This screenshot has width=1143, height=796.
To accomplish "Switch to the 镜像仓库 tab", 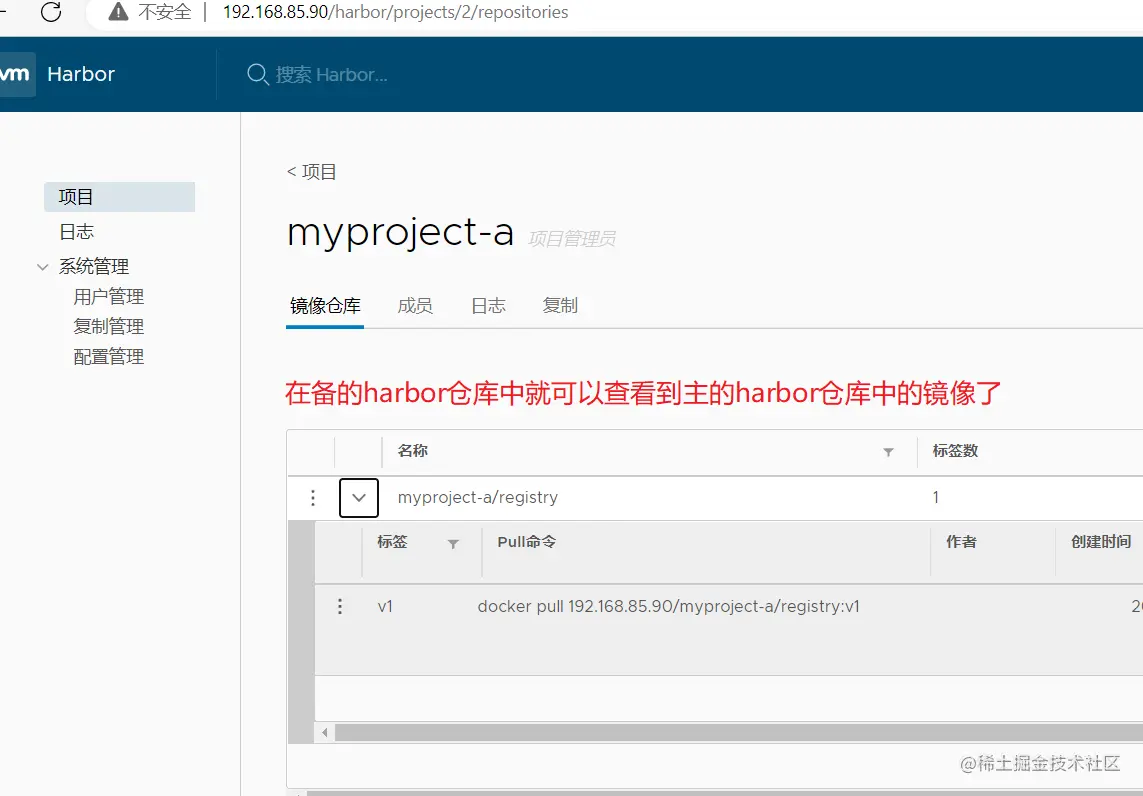I will click(x=325, y=306).
